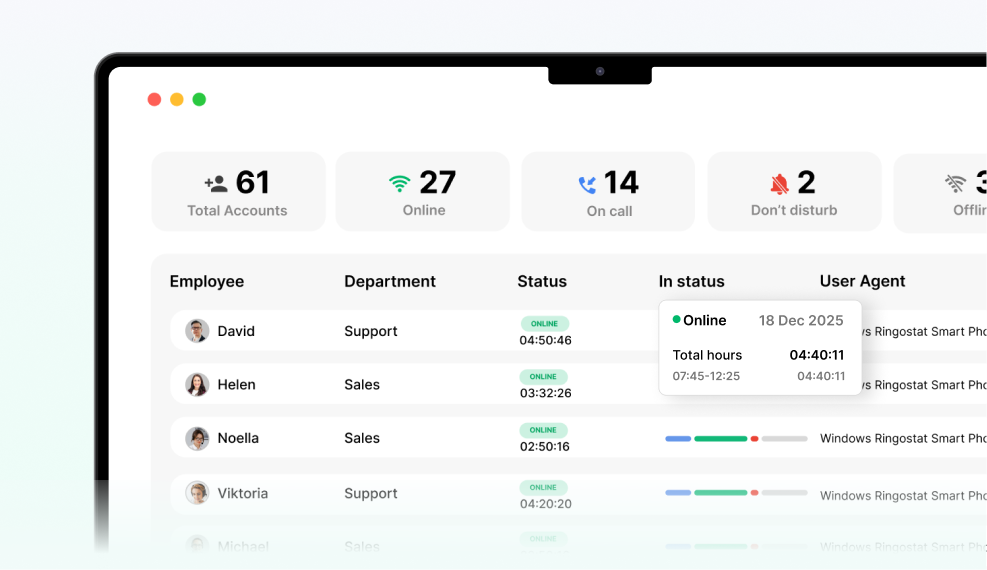Screen dimensions: 987x570
Task: Click Noella's Sales department cell
Action: (362, 438)
